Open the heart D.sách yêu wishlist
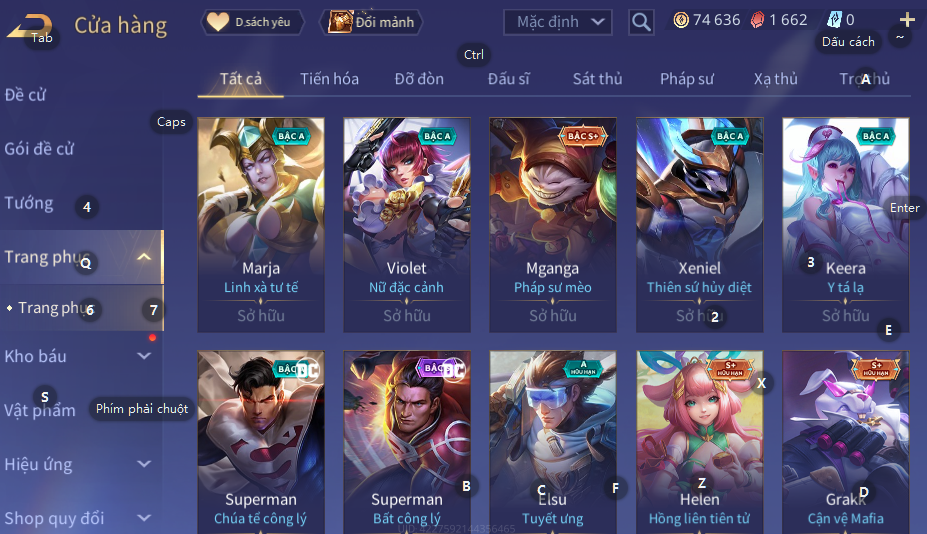The width and height of the screenshot is (927, 534). tap(252, 22)
